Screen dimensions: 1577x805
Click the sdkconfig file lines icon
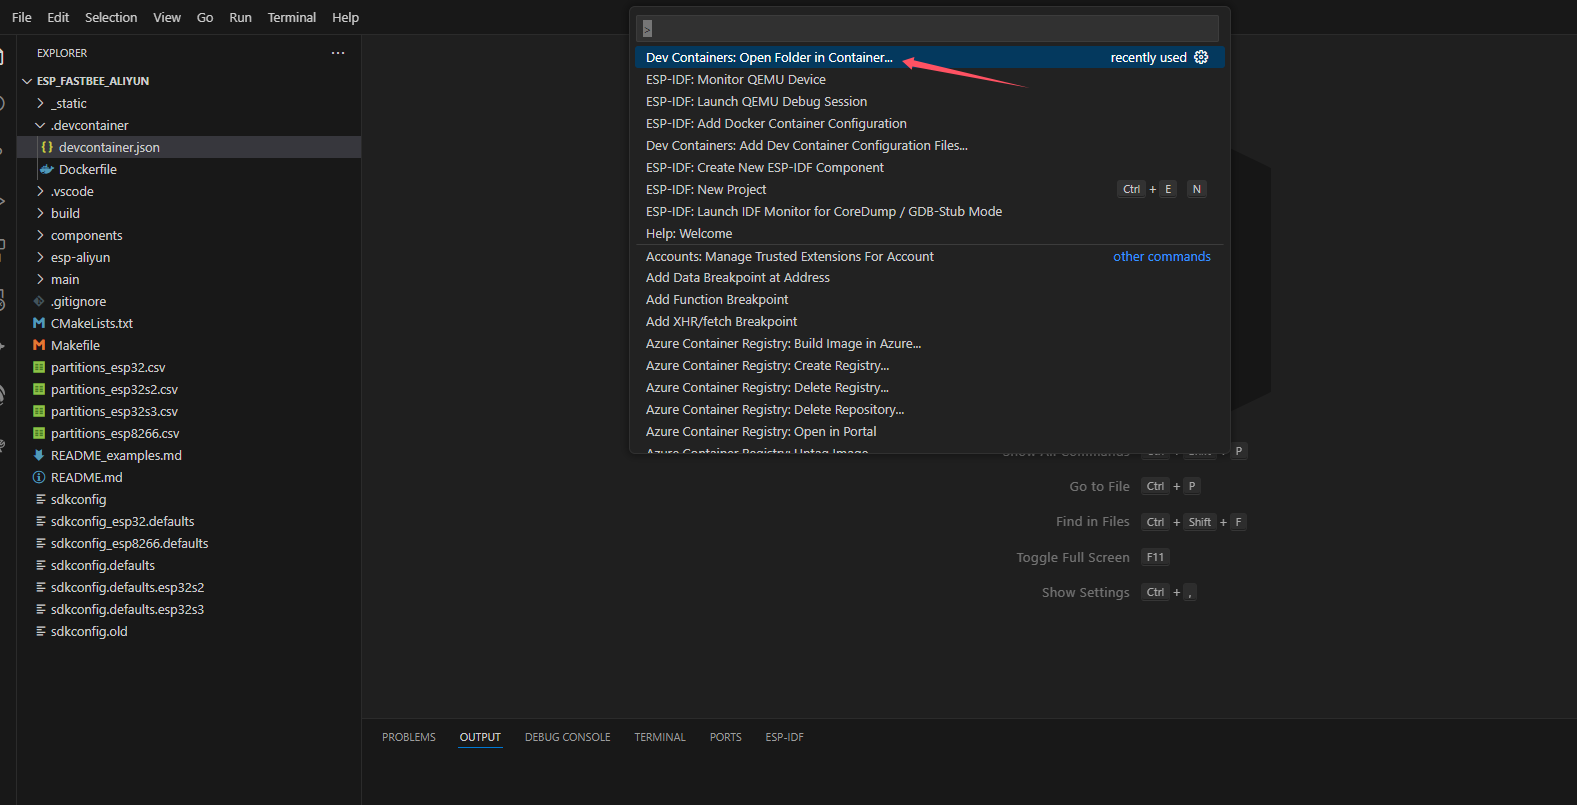pyautogui.click(x=41, y=499)
